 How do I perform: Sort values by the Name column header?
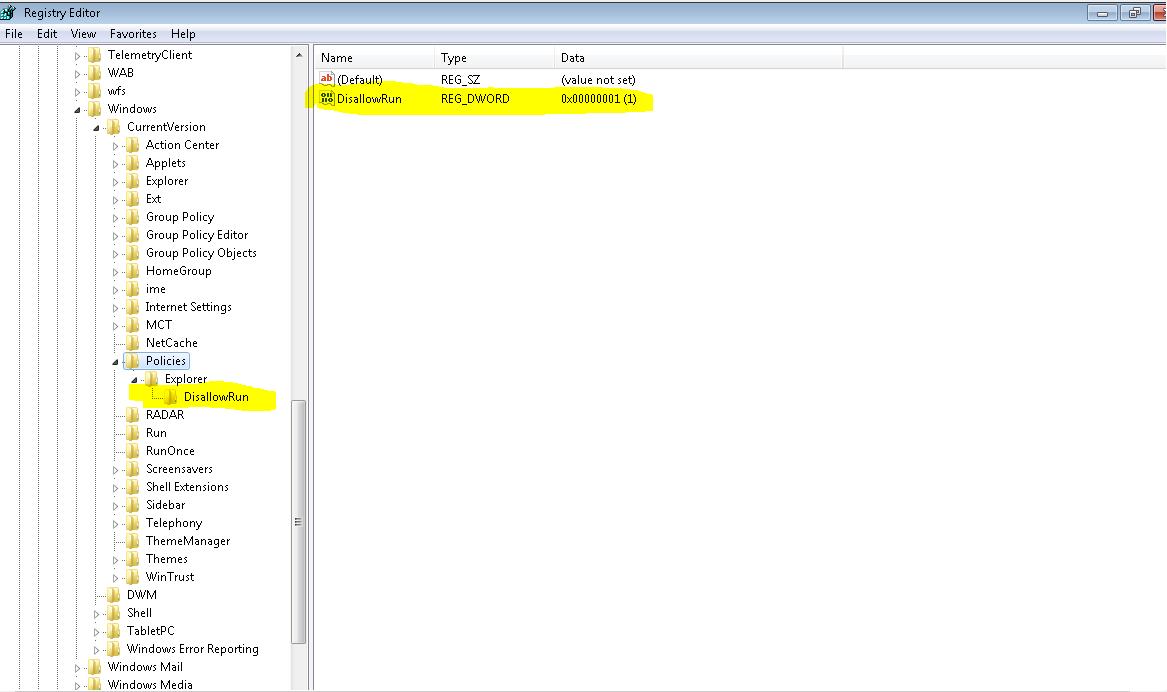coord(374,57)
